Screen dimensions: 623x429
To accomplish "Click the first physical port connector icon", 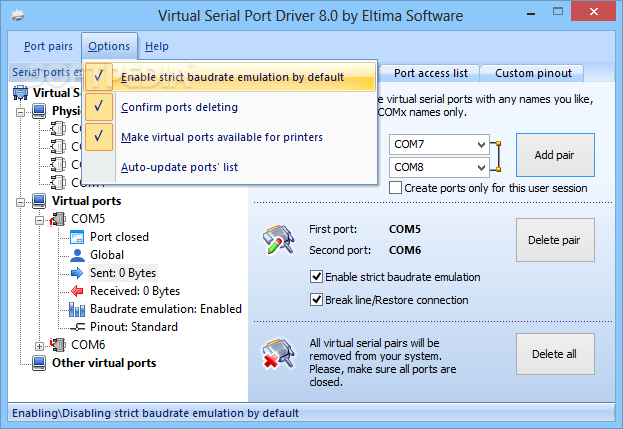I will [x=58, y=128].
